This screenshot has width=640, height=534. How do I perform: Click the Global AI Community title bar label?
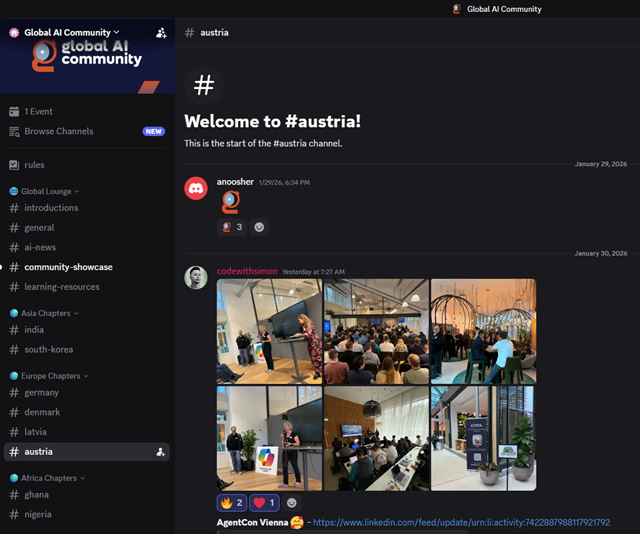[504, 9]
